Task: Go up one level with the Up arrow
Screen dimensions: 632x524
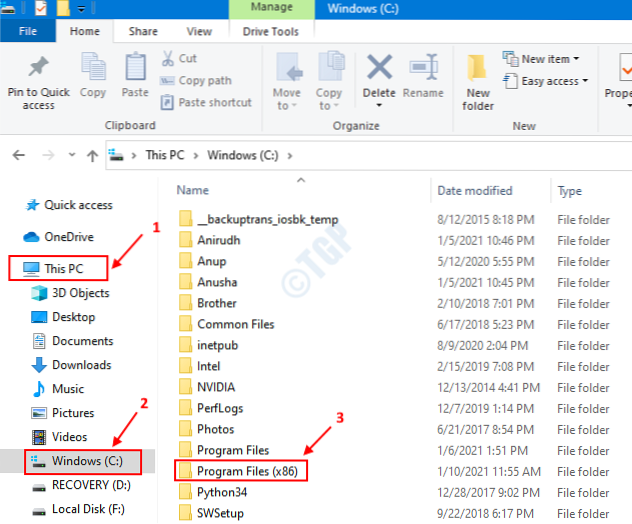Action: pos(93,155)
